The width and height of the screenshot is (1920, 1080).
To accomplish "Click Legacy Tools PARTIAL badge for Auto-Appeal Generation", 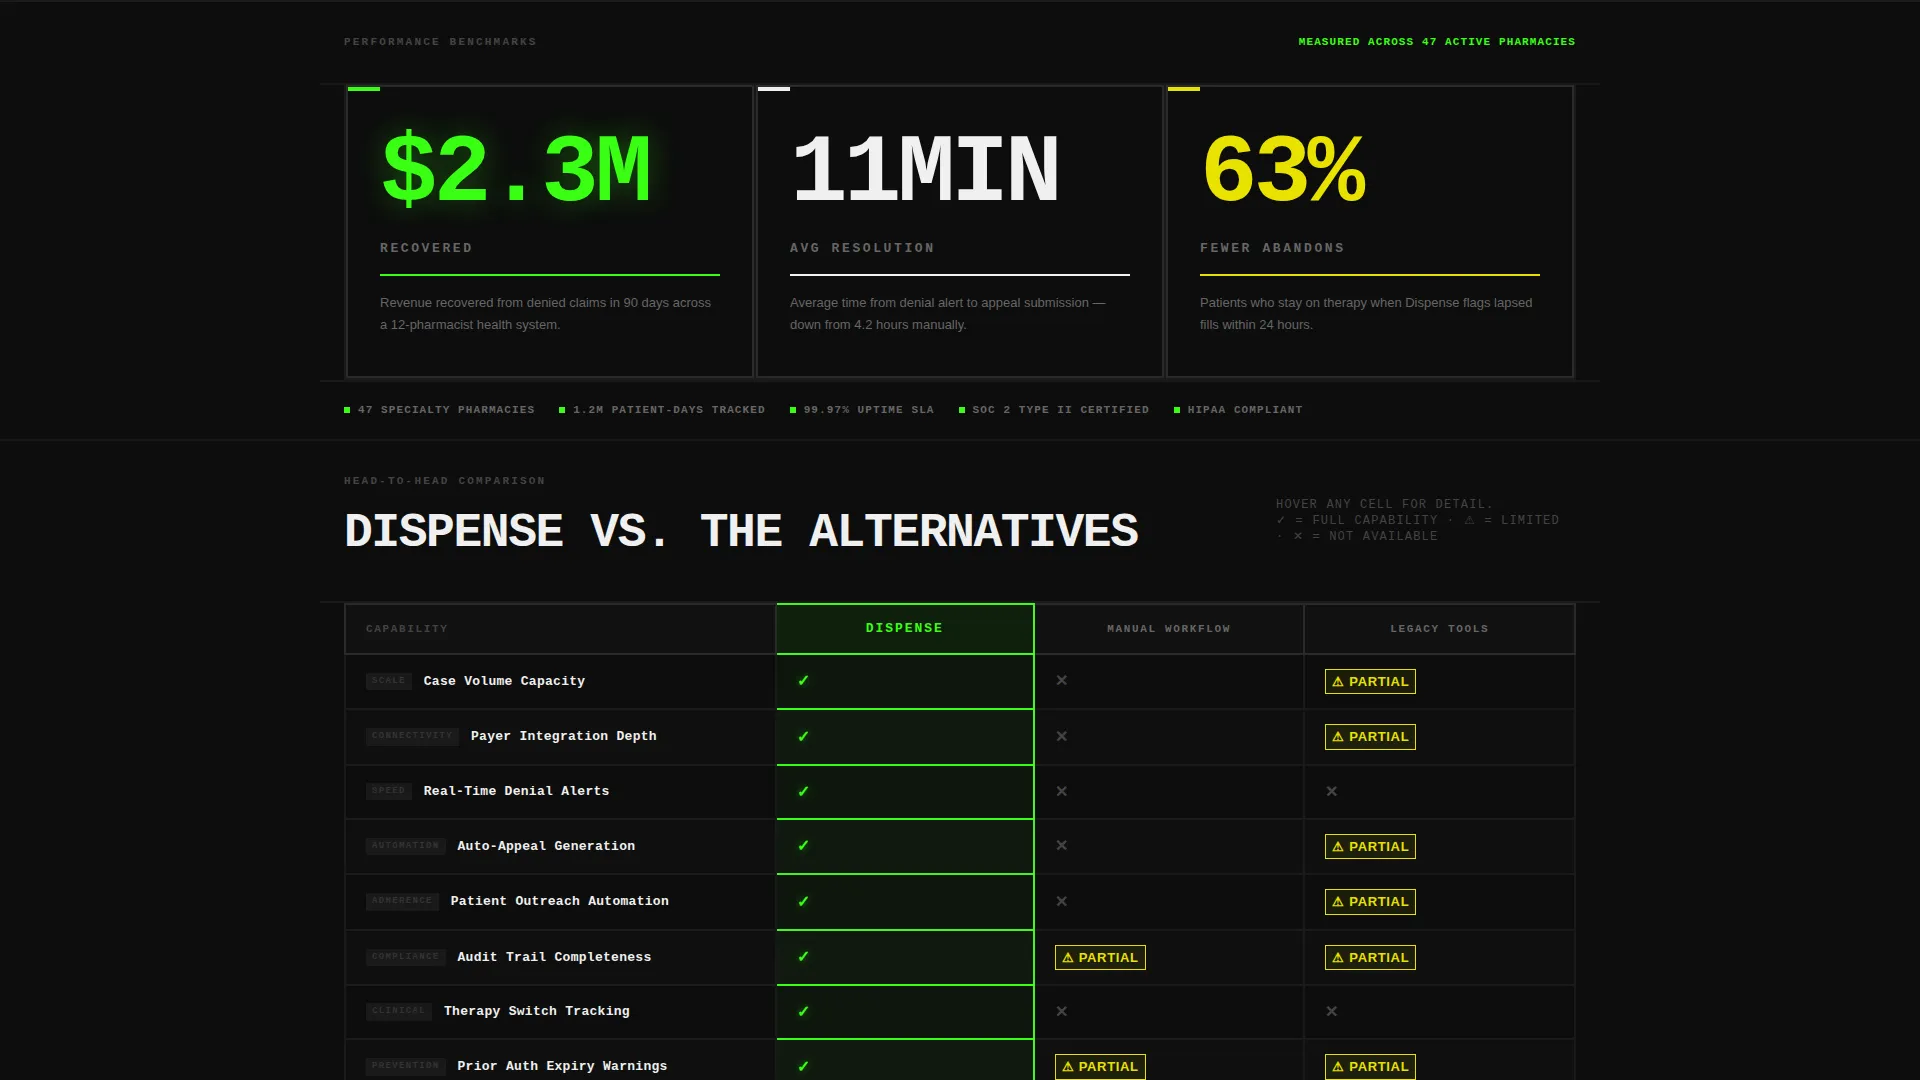I will click(x=1370, y=846).
